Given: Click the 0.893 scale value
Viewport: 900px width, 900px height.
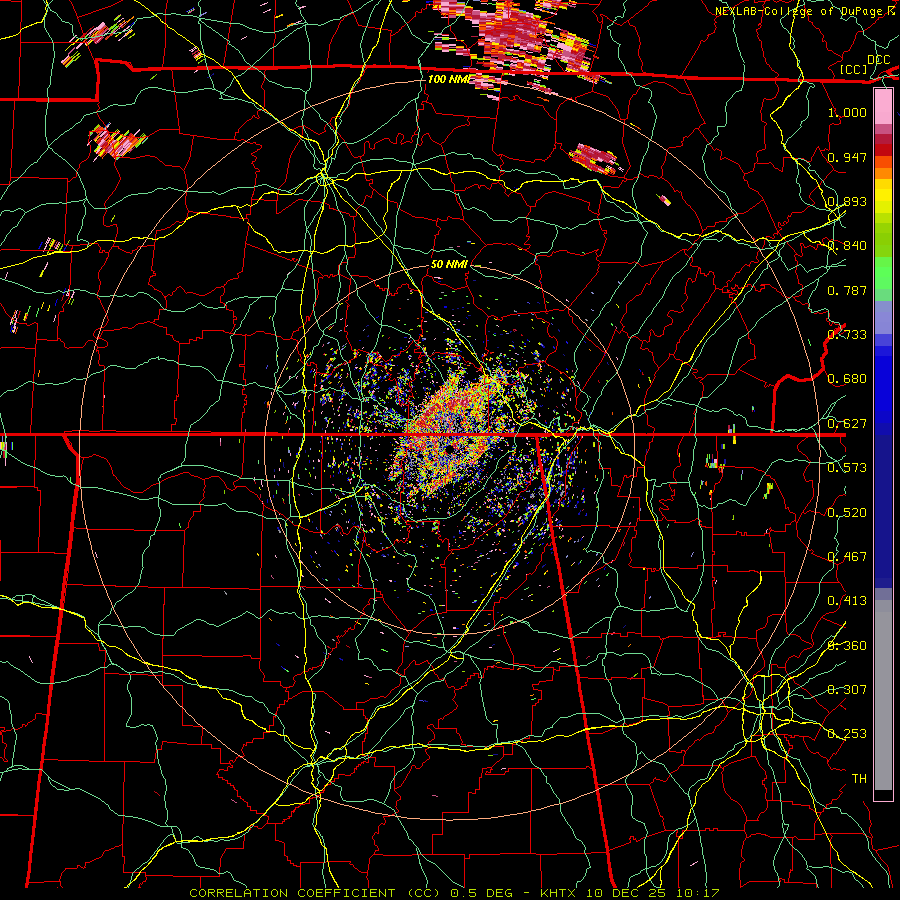Looking at the screenshot, I should pyautogui.click(x=847, y=201).
